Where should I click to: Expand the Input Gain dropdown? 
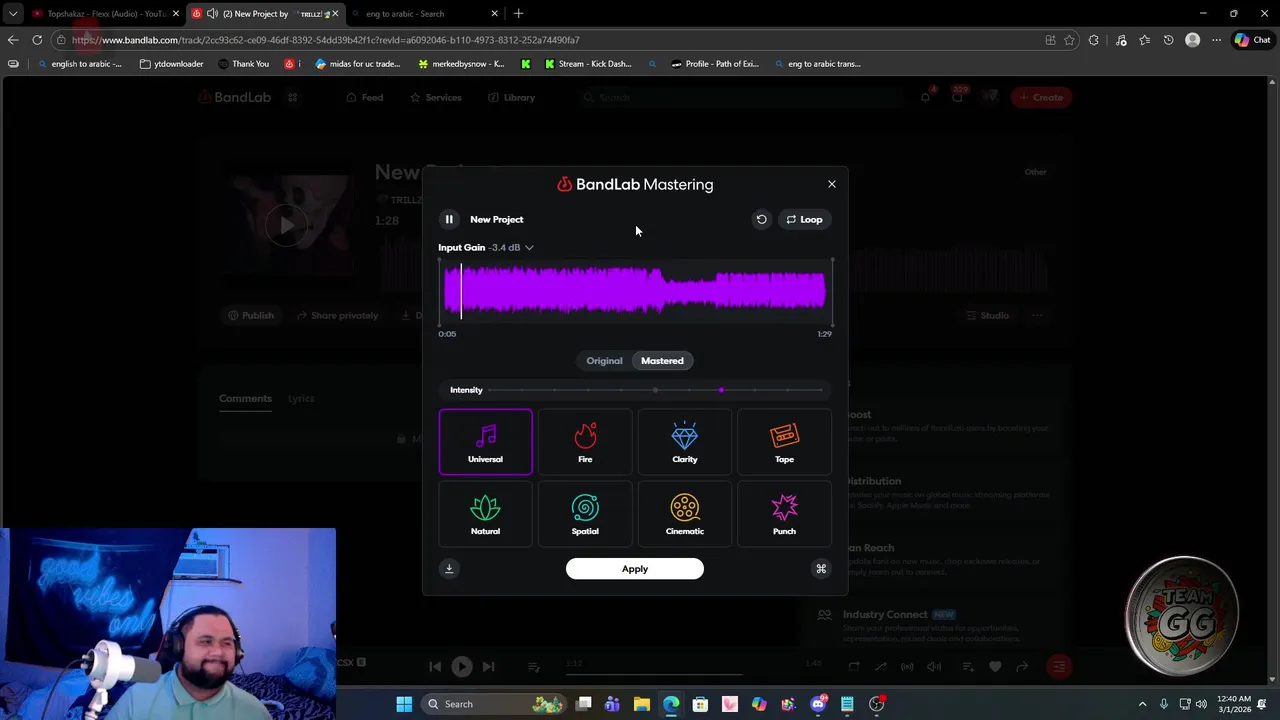(x=529, y=247)
